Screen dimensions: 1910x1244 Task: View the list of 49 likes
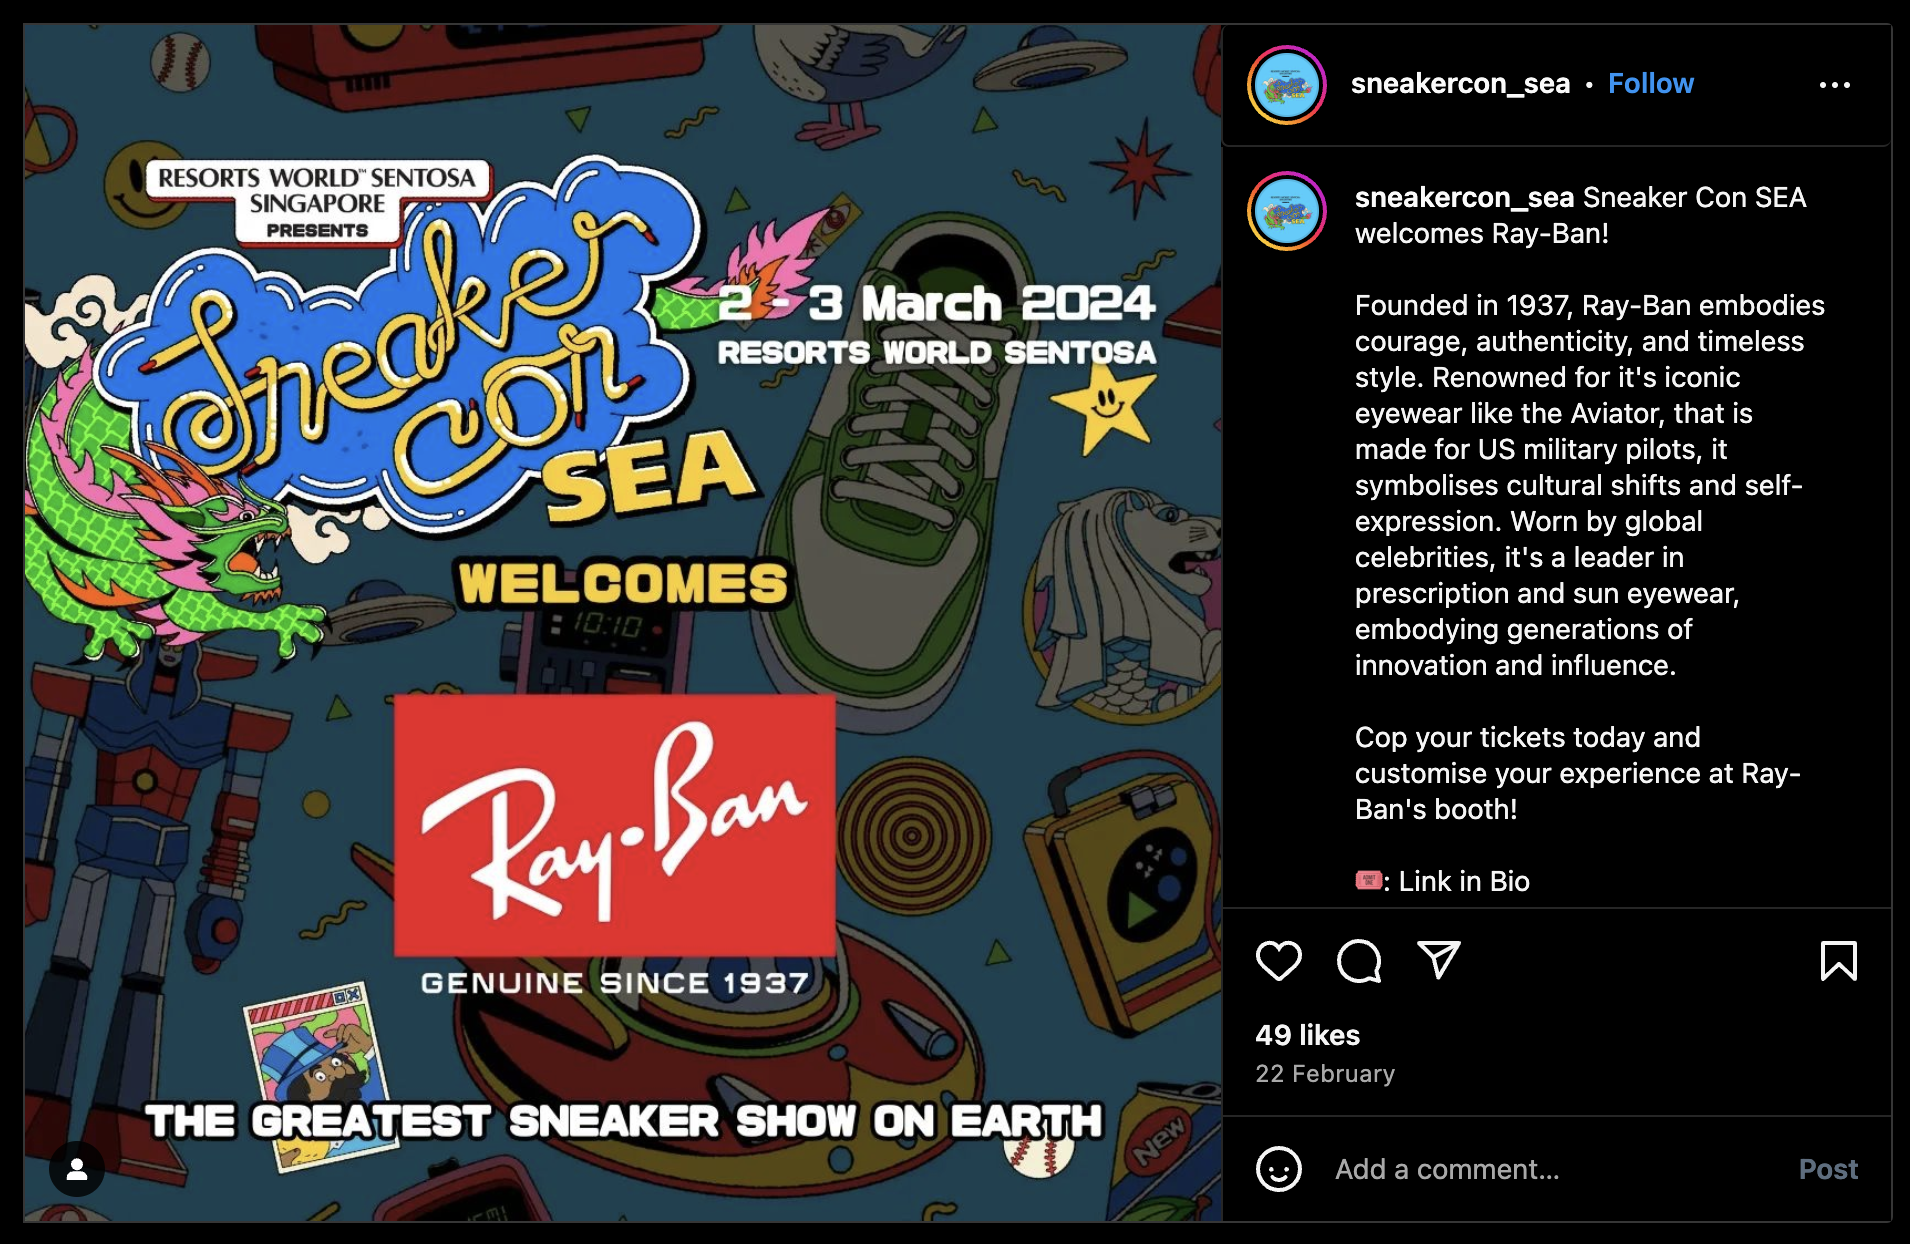click(x=1307, y=1035)
